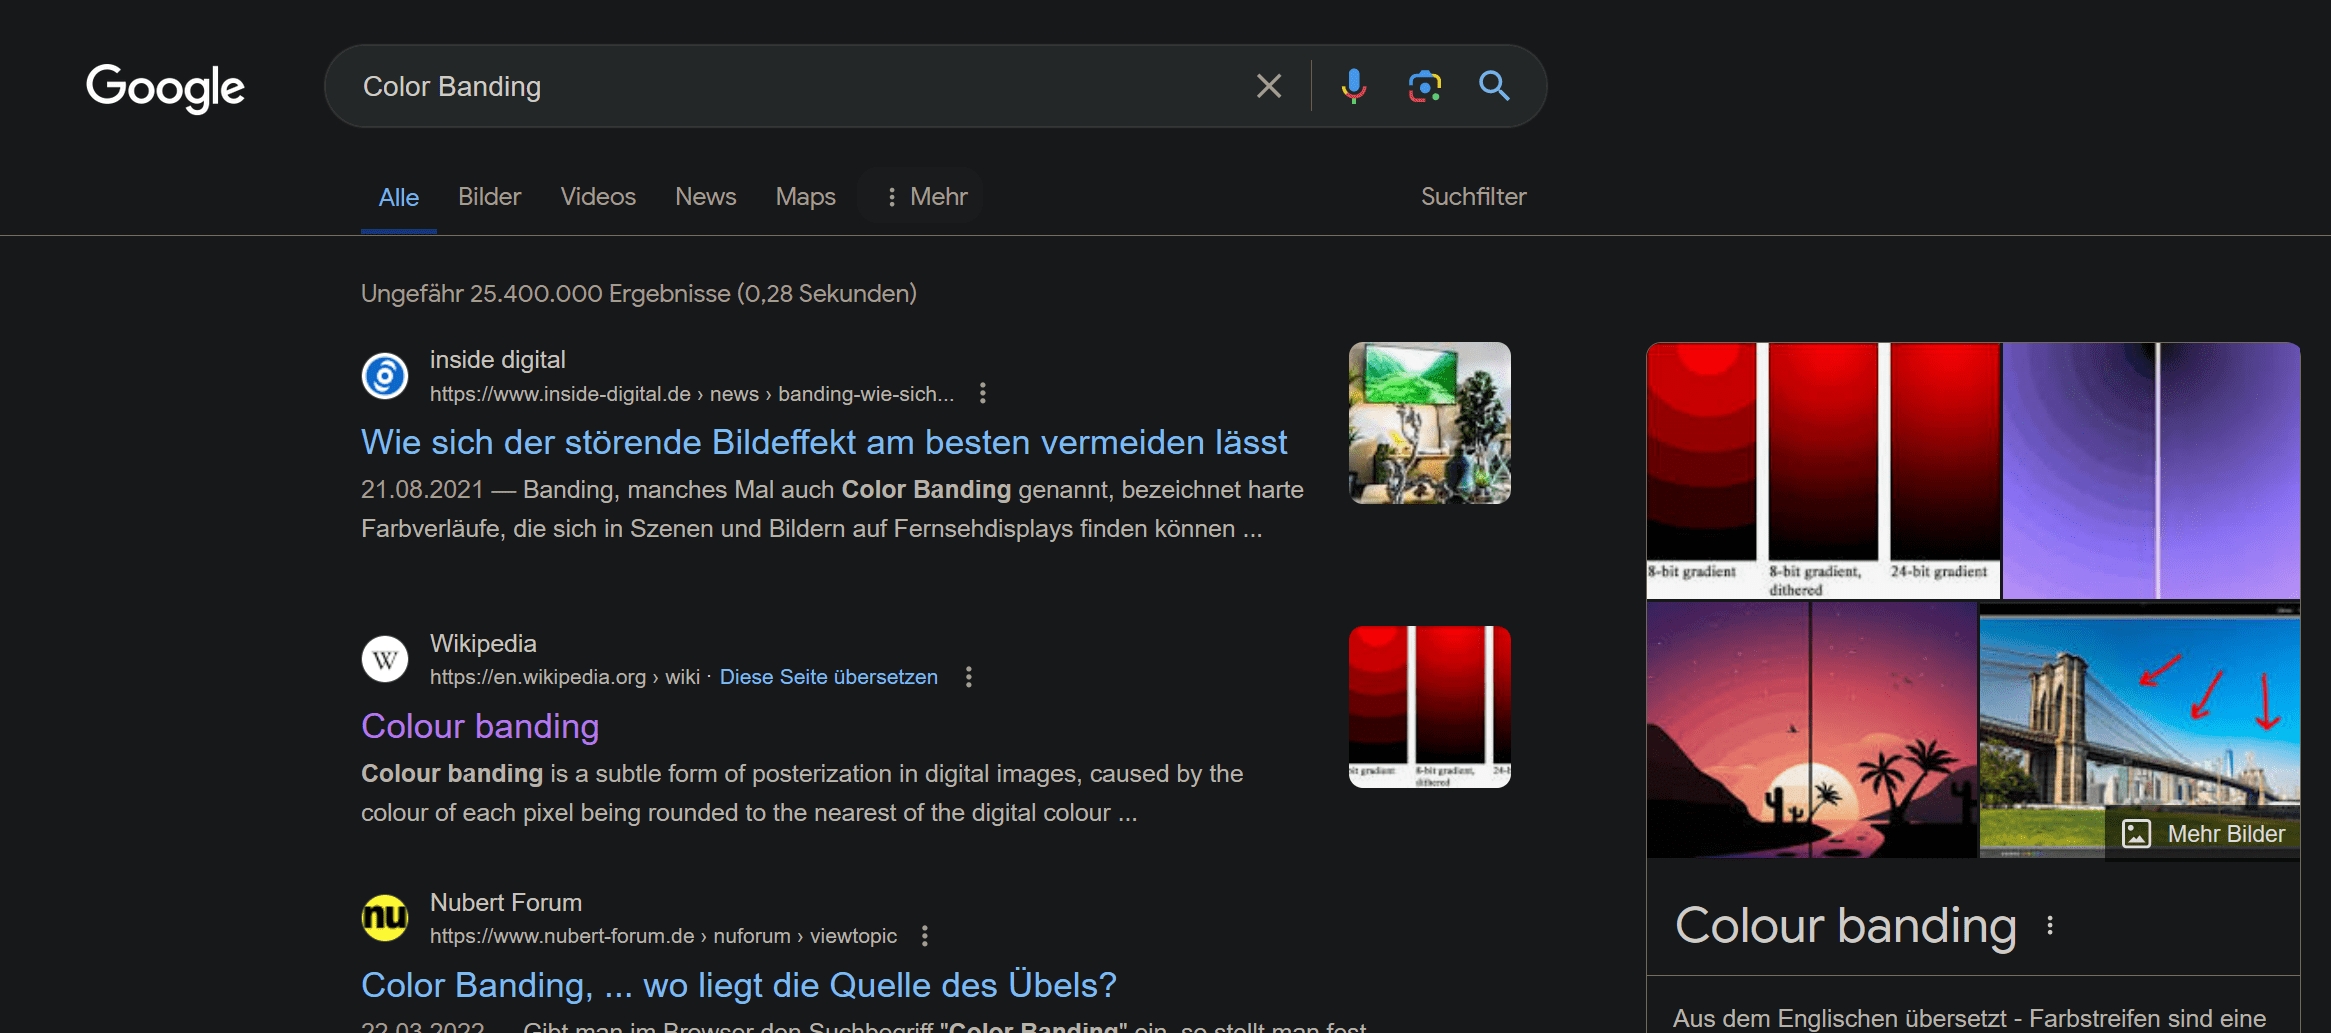Click the '21.08.2021' snippet date
This screenshot has width=2331, height=1033.
(x=422, y=489)
